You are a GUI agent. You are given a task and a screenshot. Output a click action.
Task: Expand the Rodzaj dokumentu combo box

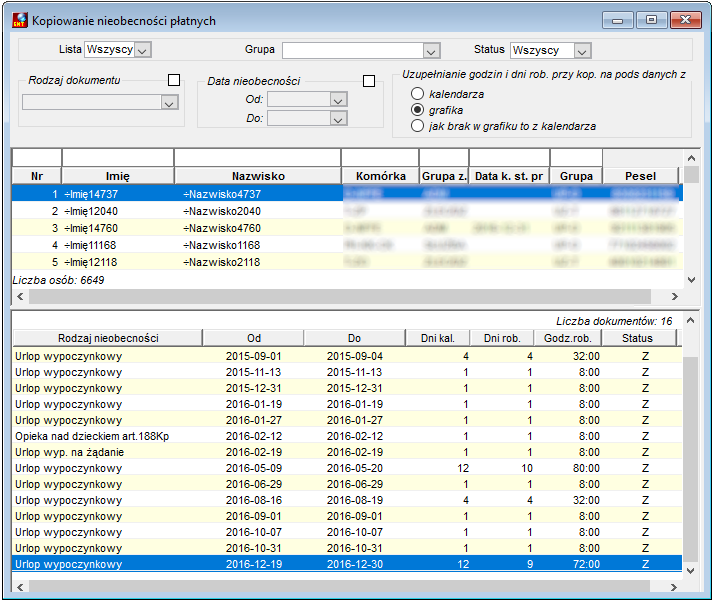coord(169,103)
